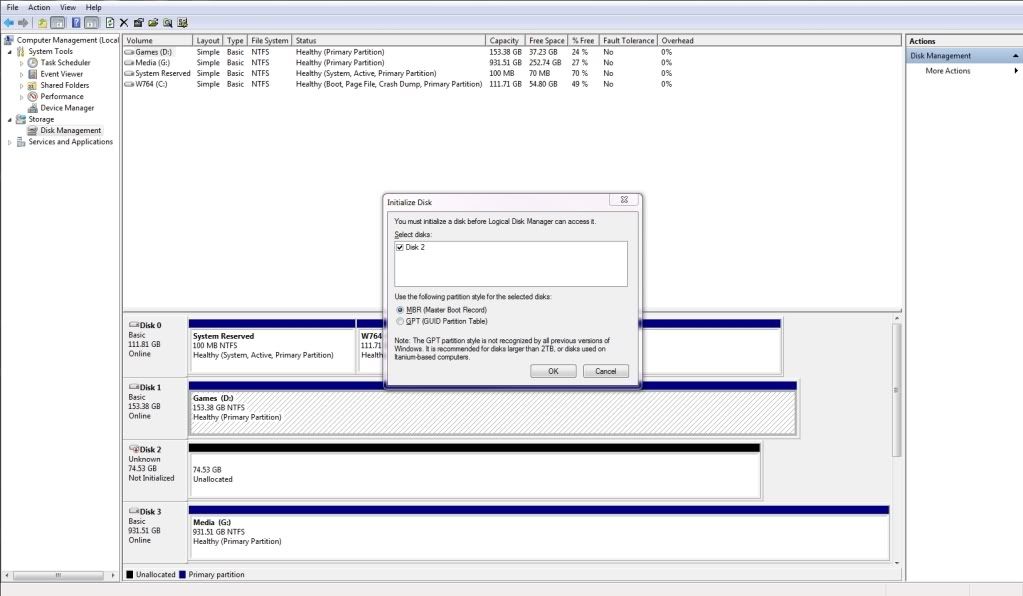Sort by the Capacity column header
The image size is (1023, 596).
pos(505,40)
